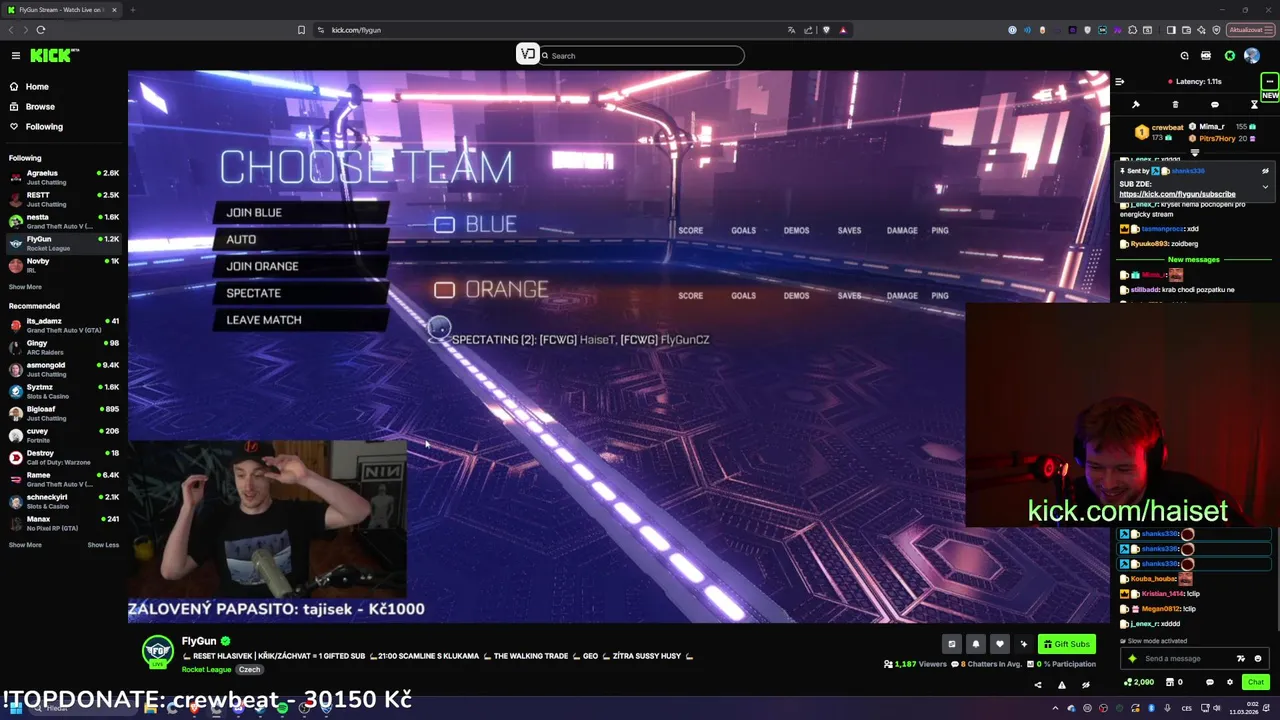
Task: Open its_adamz recommended channel
Action: pos(64,325)
